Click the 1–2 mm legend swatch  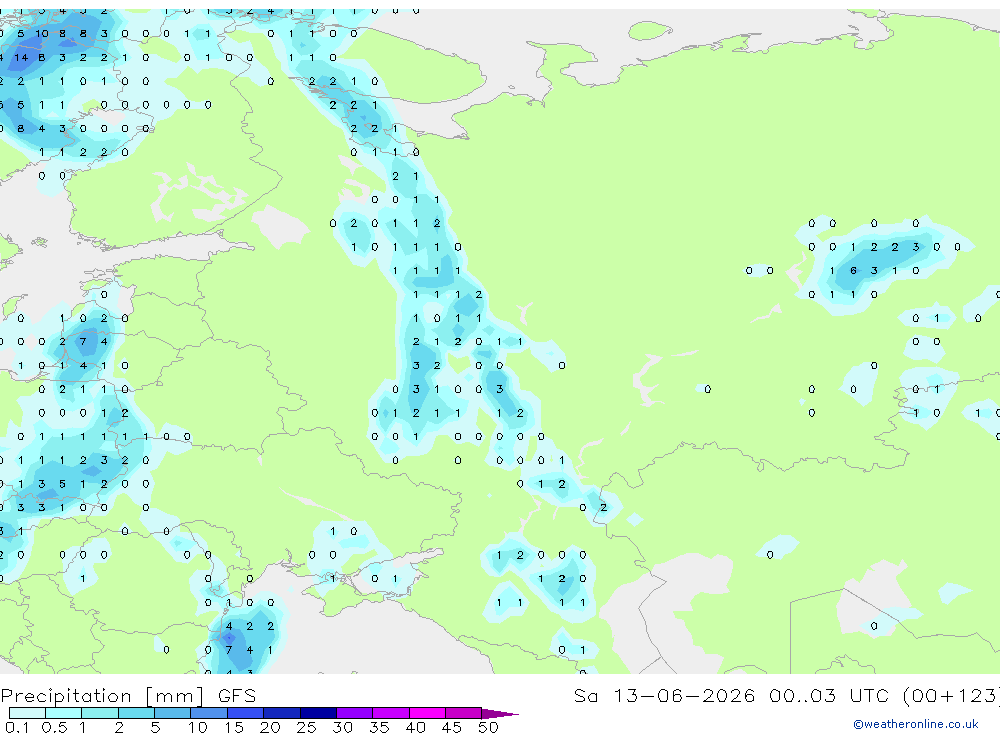point(99,713)
